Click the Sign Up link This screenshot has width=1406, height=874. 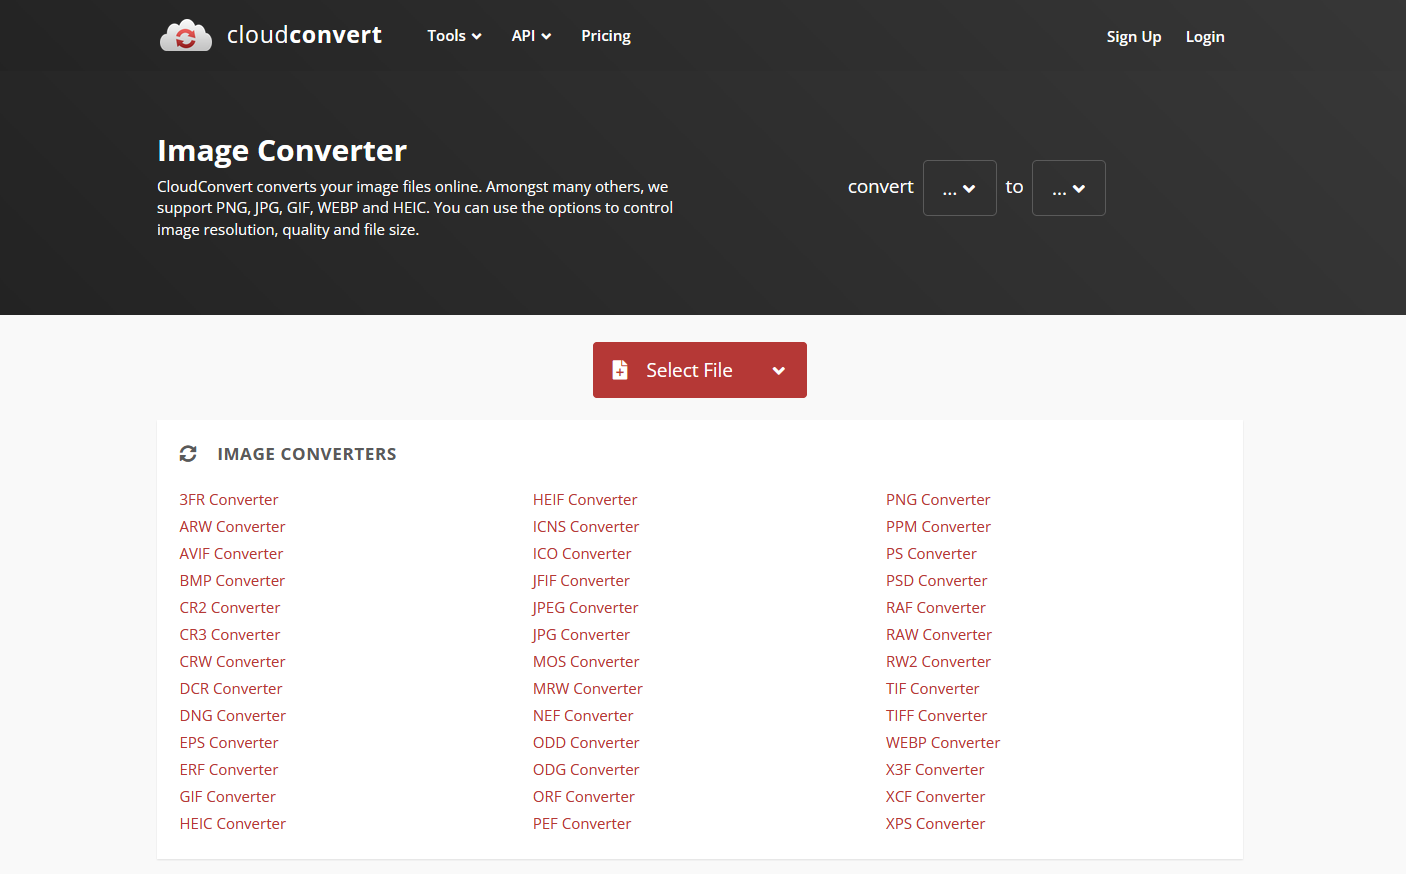point(1134,37)
